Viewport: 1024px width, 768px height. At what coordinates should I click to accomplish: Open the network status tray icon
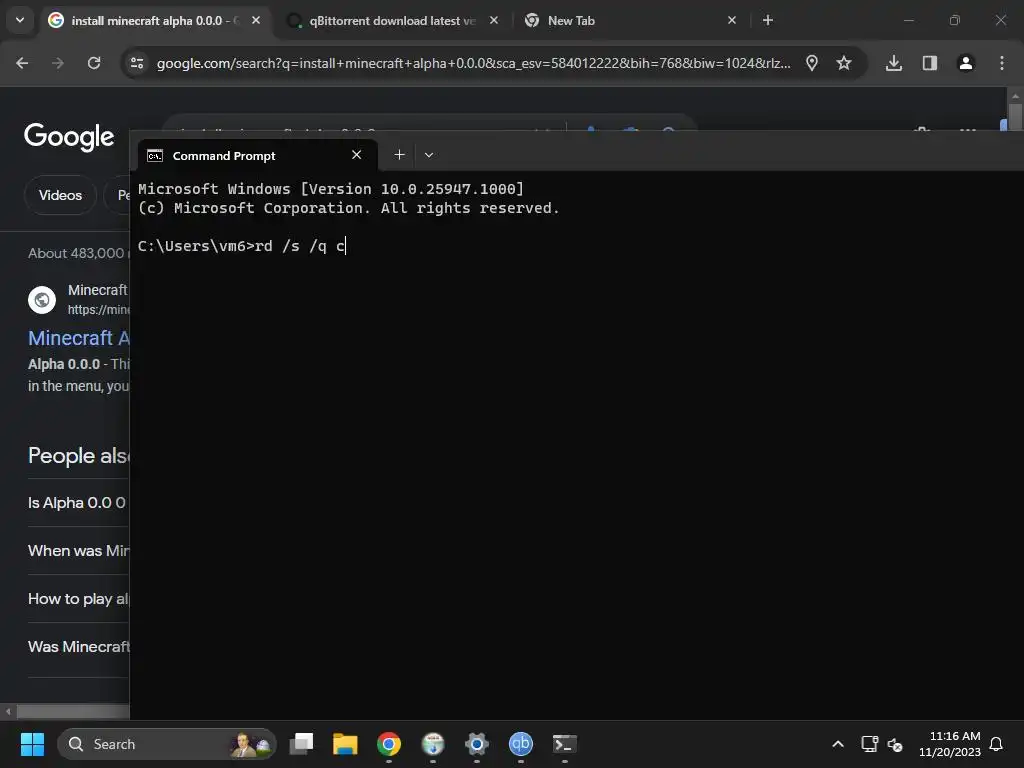(869, 744)
